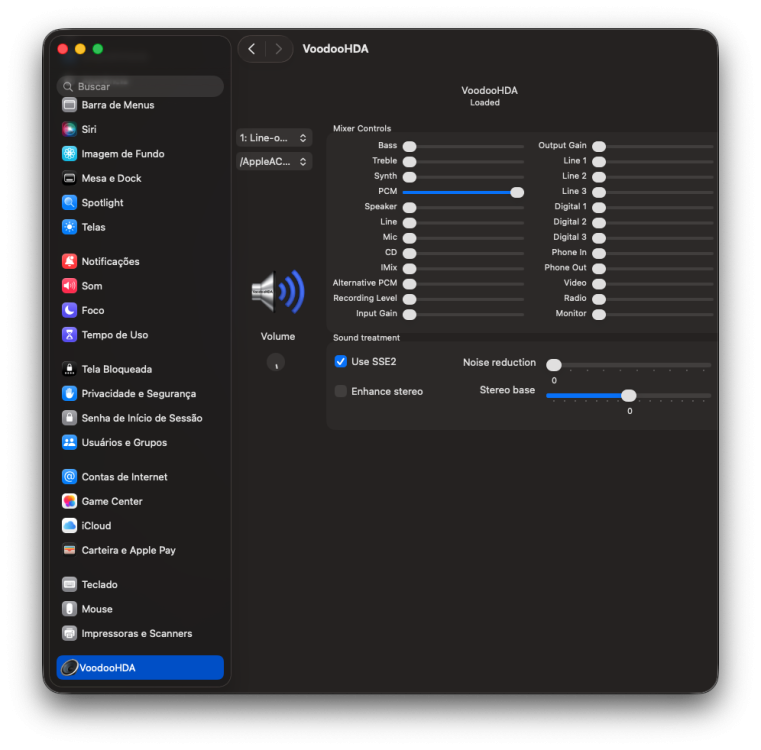
Task: Click the Input Gain slider knob
Action: [x=410, y=315]
